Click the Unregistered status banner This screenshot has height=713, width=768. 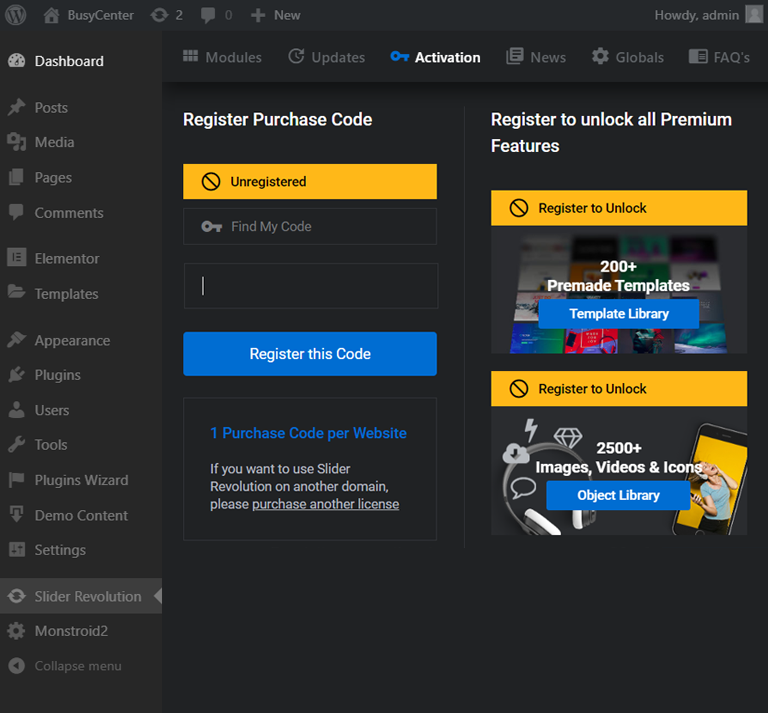pyautogui.click(x=310, y=182)
